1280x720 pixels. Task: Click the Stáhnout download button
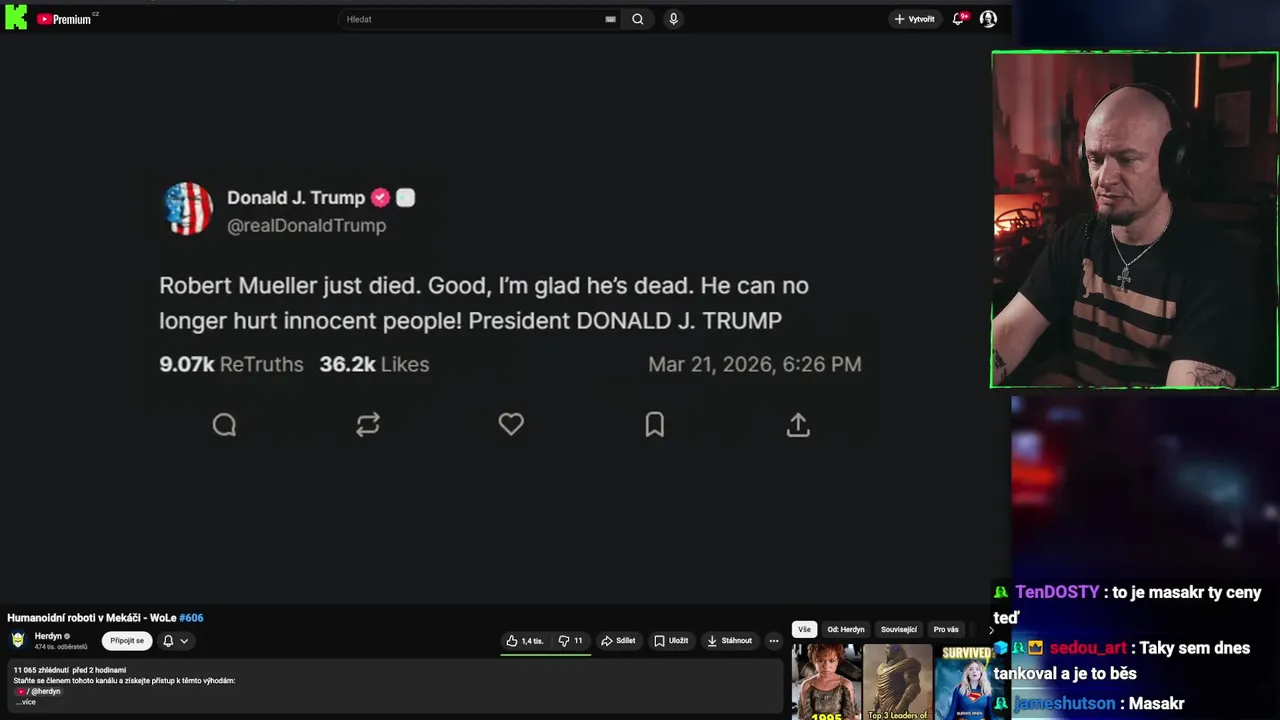click(x=729, y=641)
